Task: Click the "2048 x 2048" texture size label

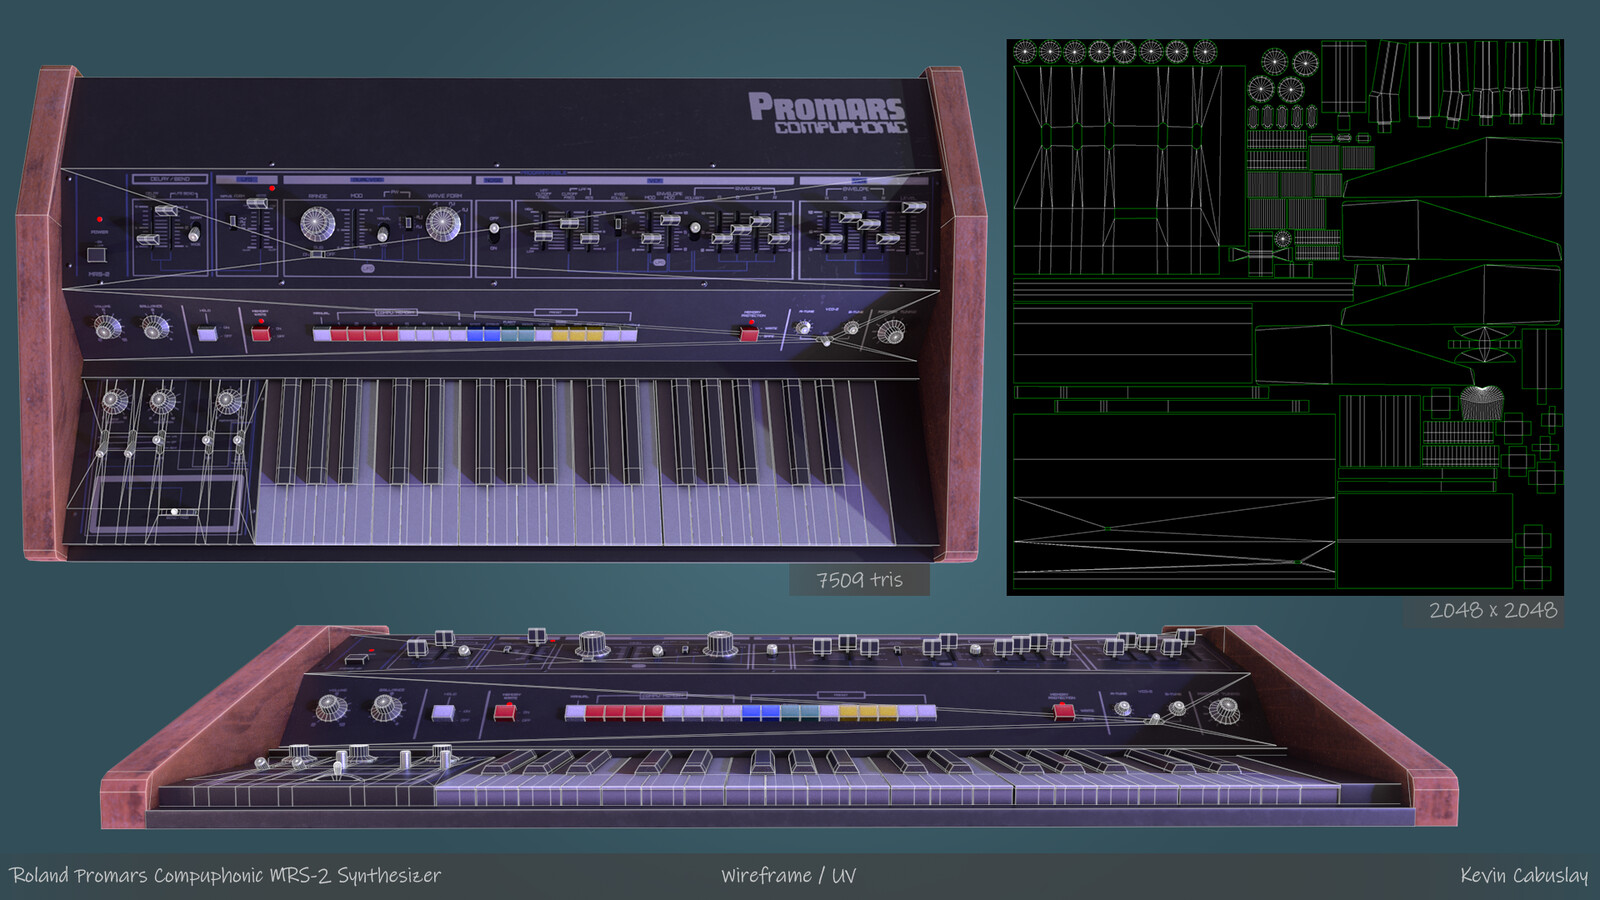Action: coord(1492,610)
